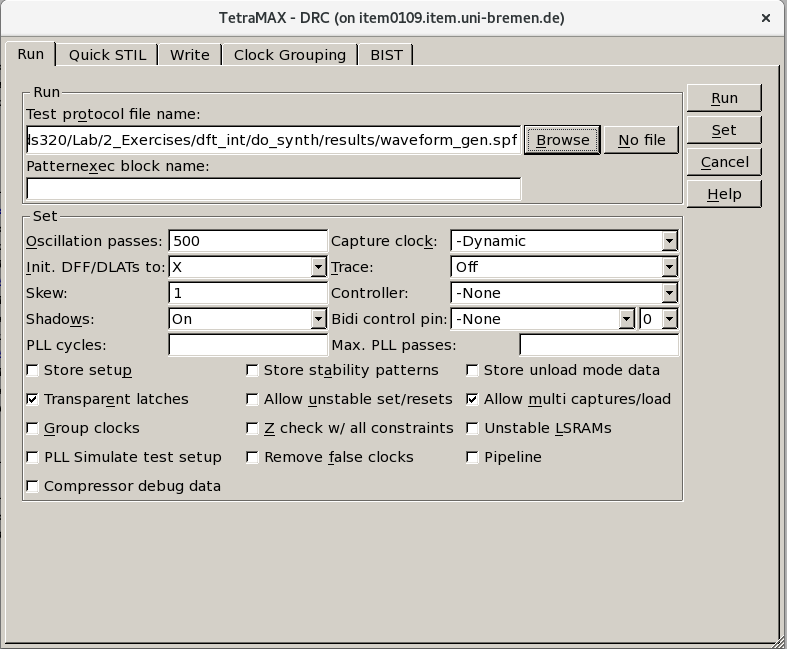The height and width of the screenshot is (649, 787).
Task: Disable Allow multi captures/load
Action: pos(472,400)
